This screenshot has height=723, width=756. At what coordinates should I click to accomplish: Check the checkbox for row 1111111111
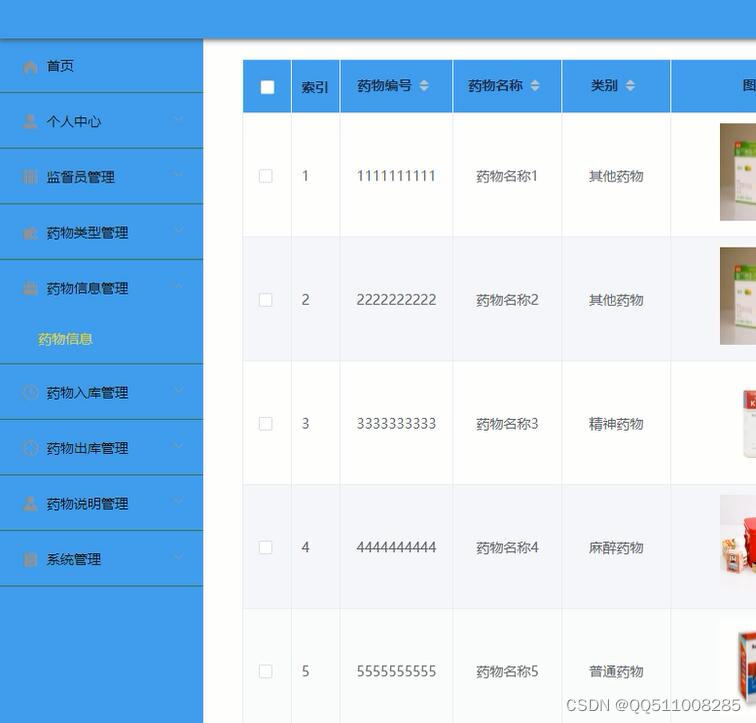pyautogui.click(x=266, y=176)
